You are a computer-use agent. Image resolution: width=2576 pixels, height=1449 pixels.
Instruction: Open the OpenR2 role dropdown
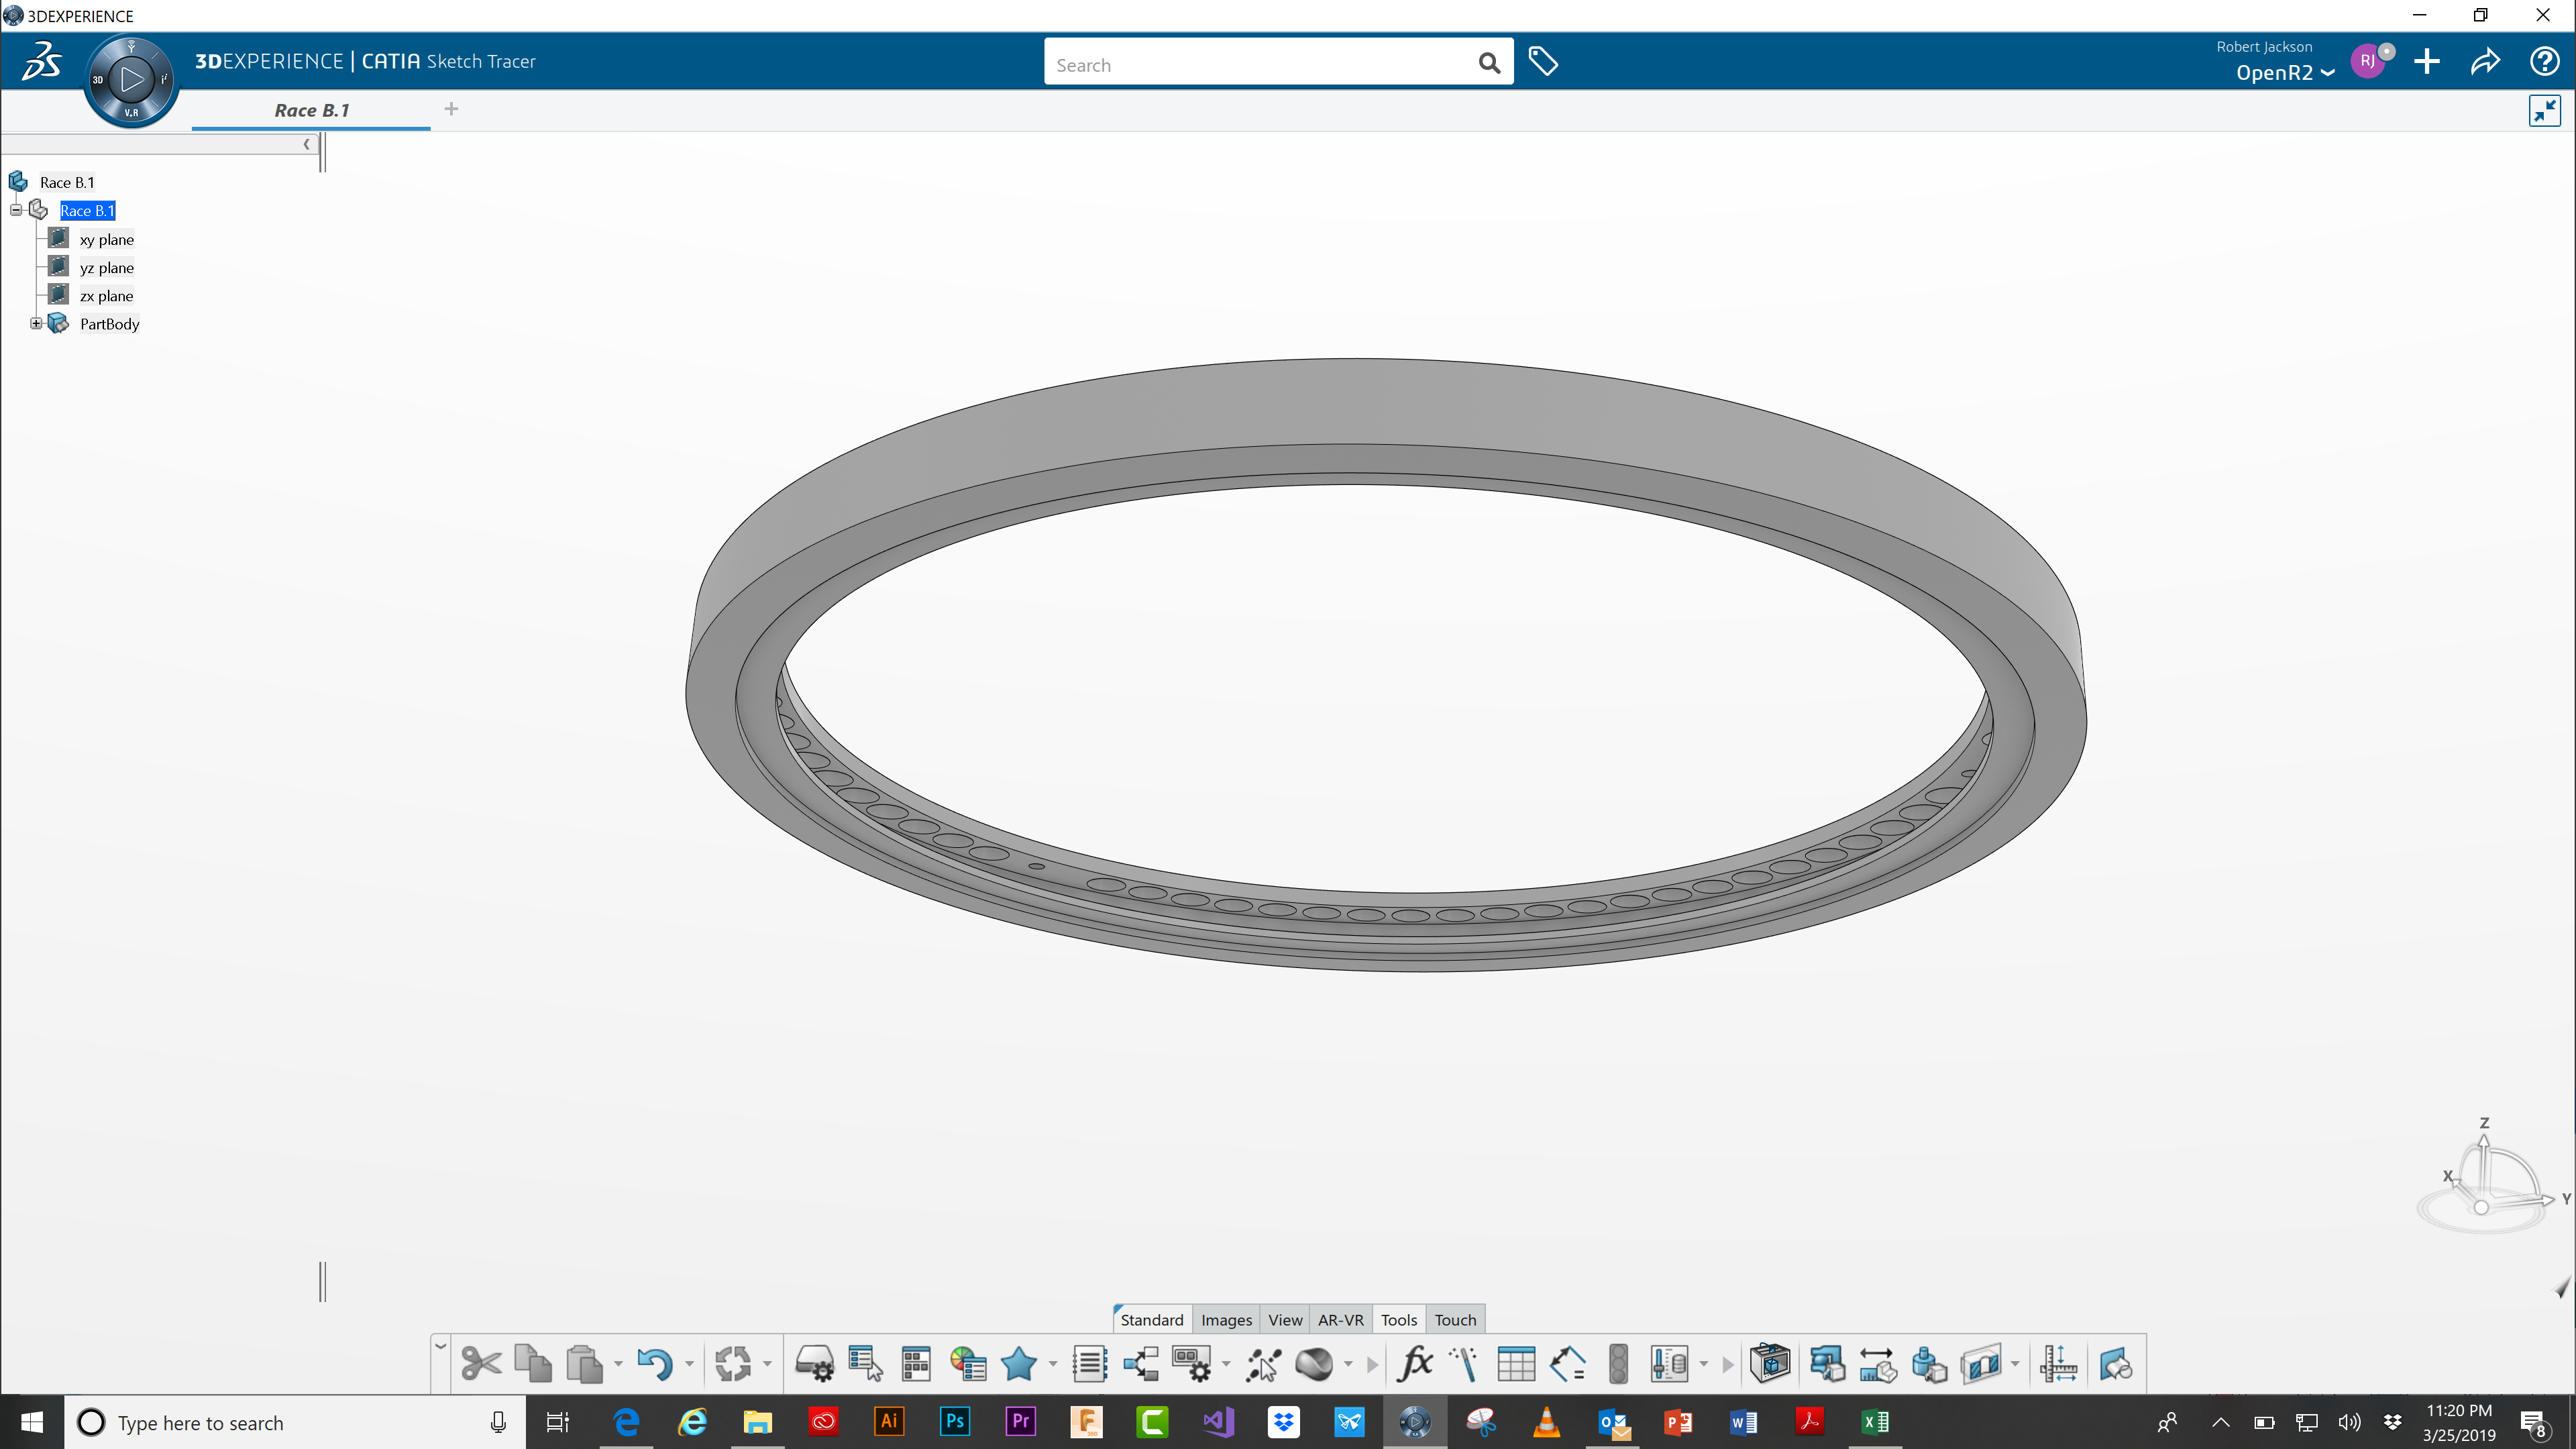[x=2285, y=73]
